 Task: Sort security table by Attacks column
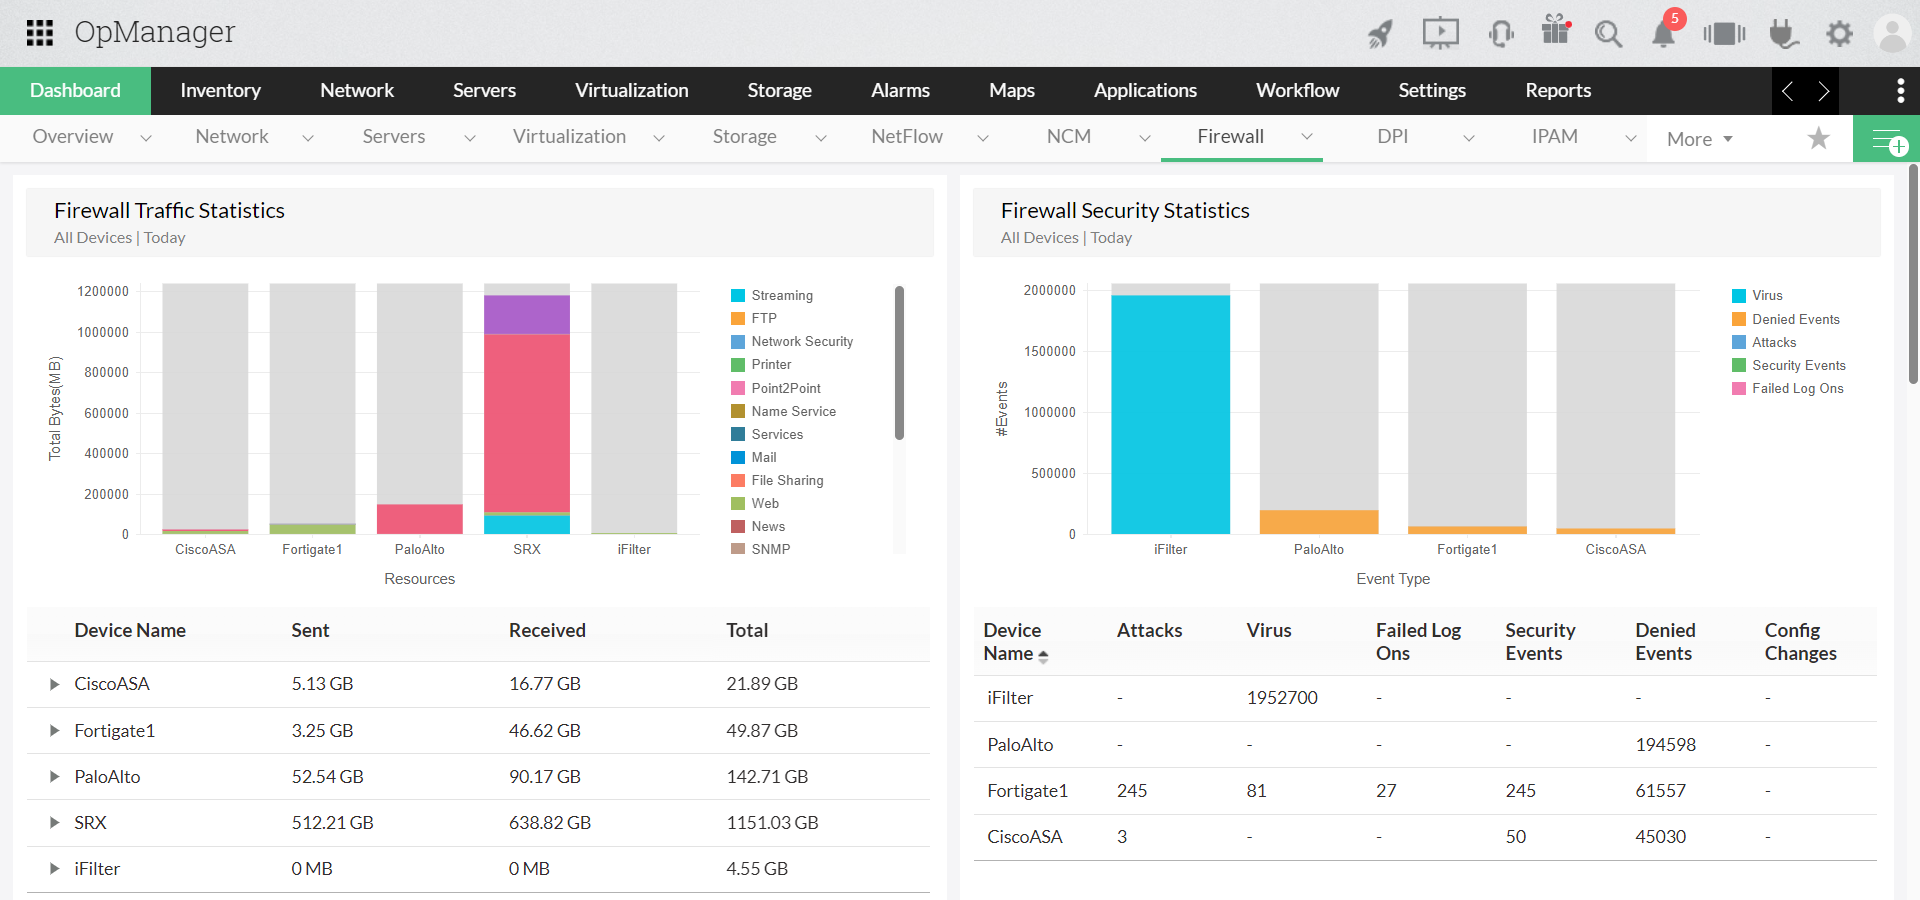pyautogui.click(x=1149, y=631)
